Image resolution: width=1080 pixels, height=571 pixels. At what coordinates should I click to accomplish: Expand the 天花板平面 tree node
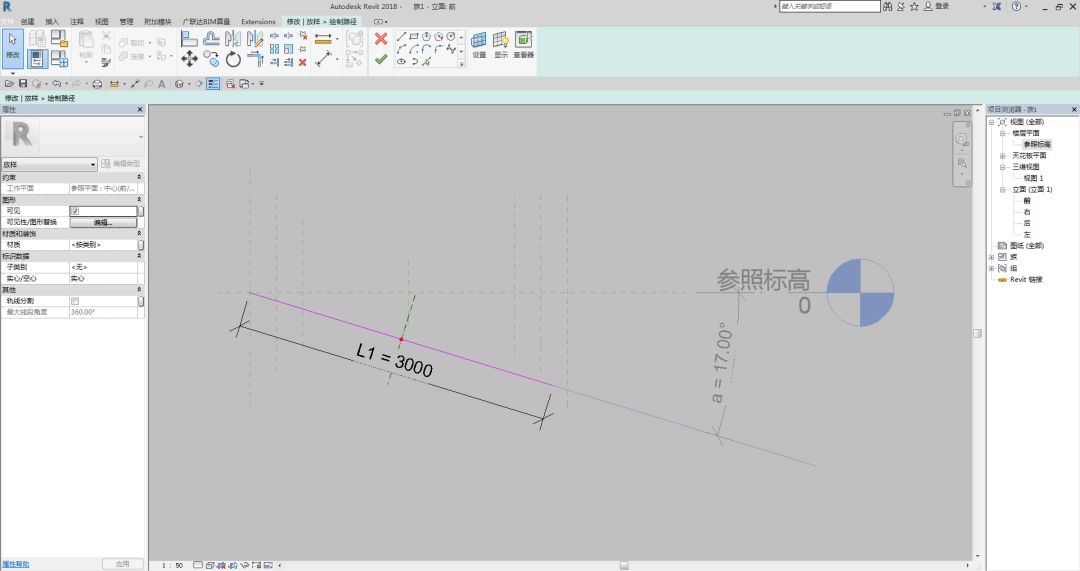pos(1002,156)
